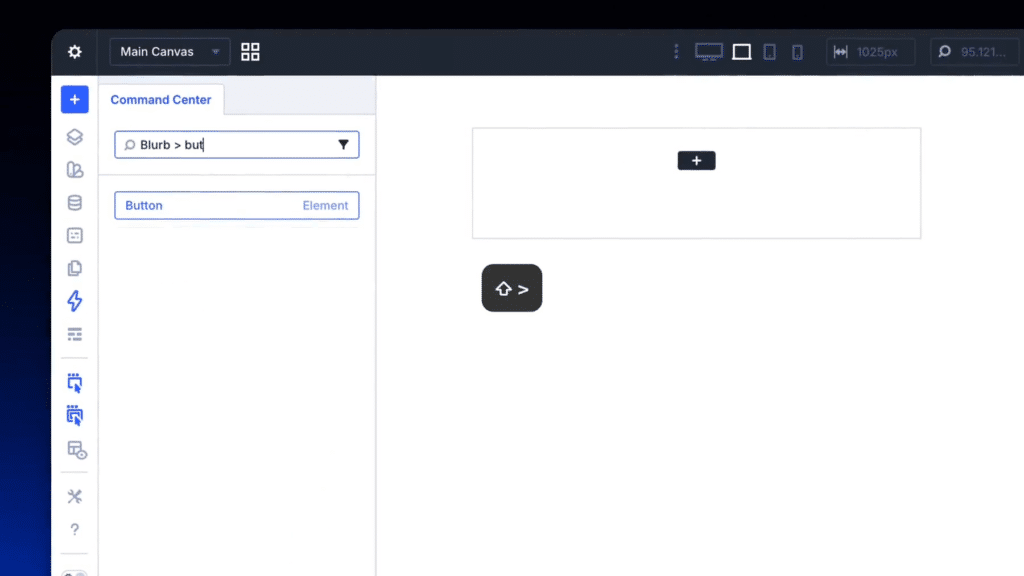The height and width of the screenshot is (576, 1024).
Task: Click the four-squares grid view icon
Action: [x=250, y=52]
